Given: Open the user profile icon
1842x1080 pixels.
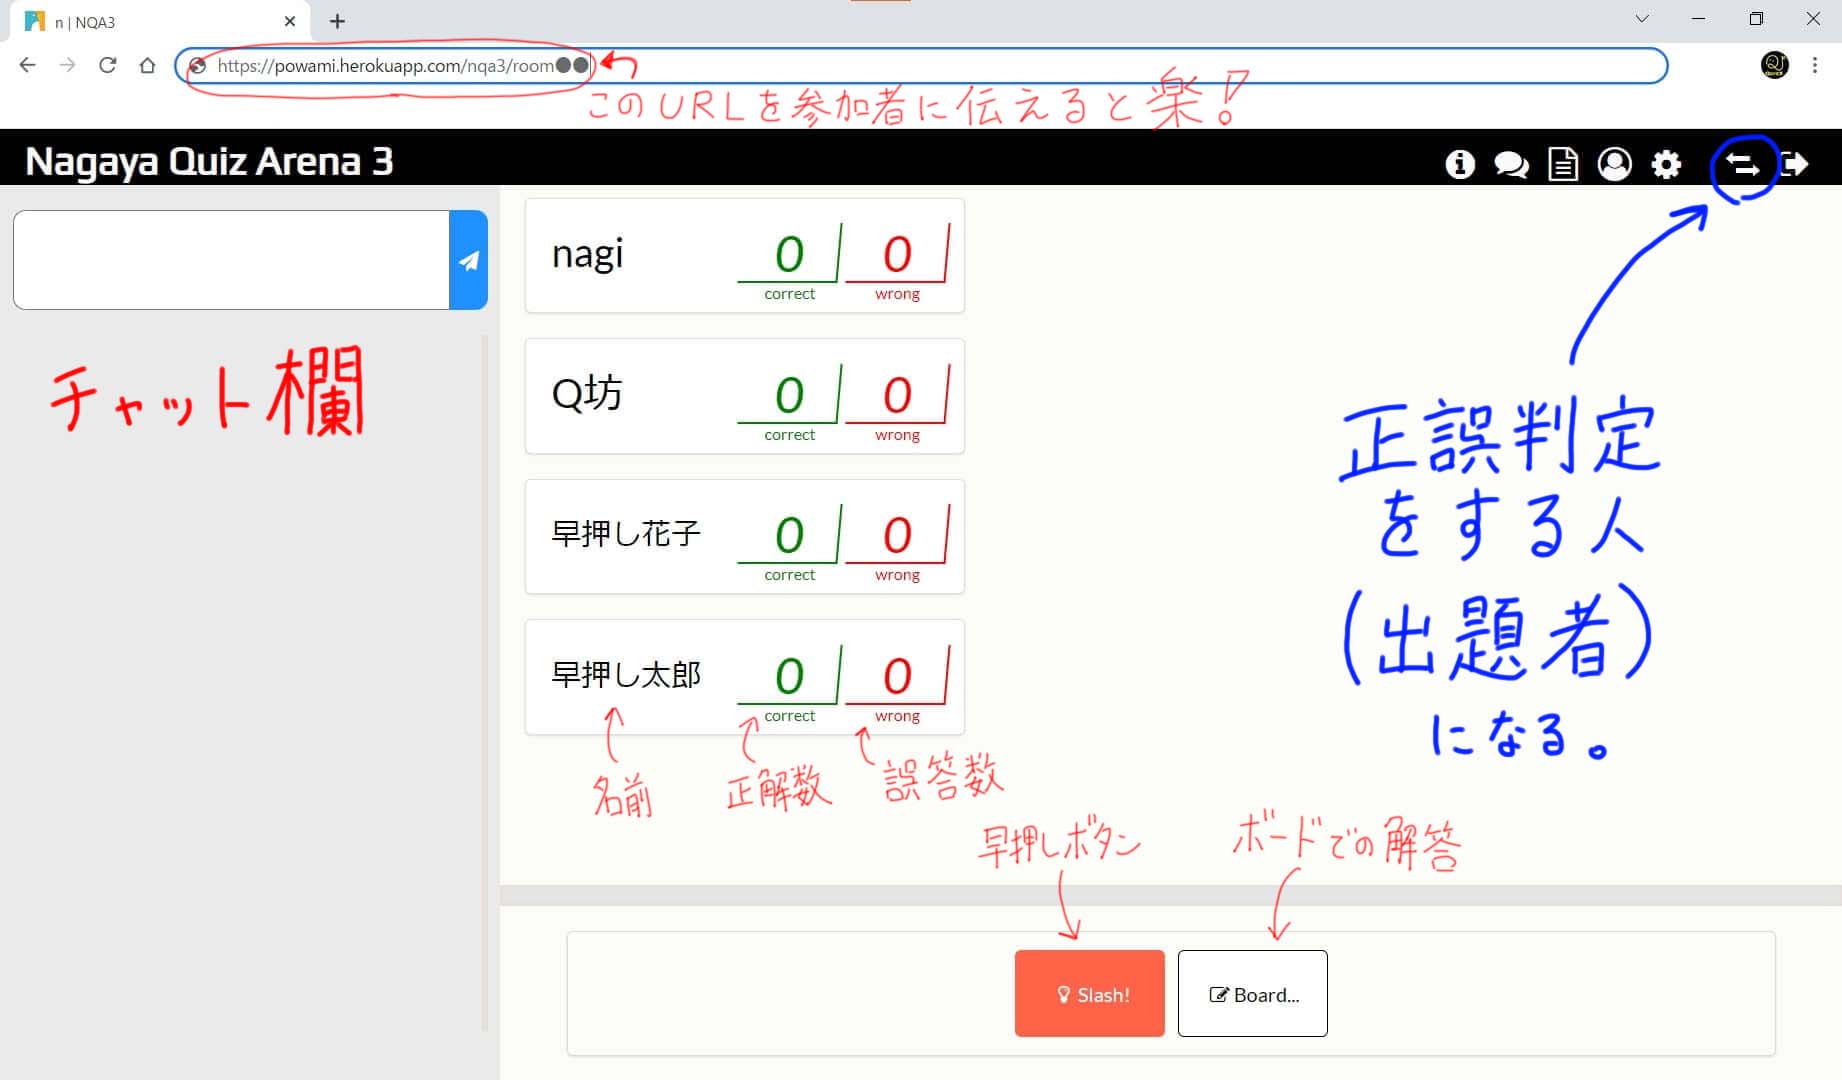Looking at the screenshot, I should click(1614, 164).
